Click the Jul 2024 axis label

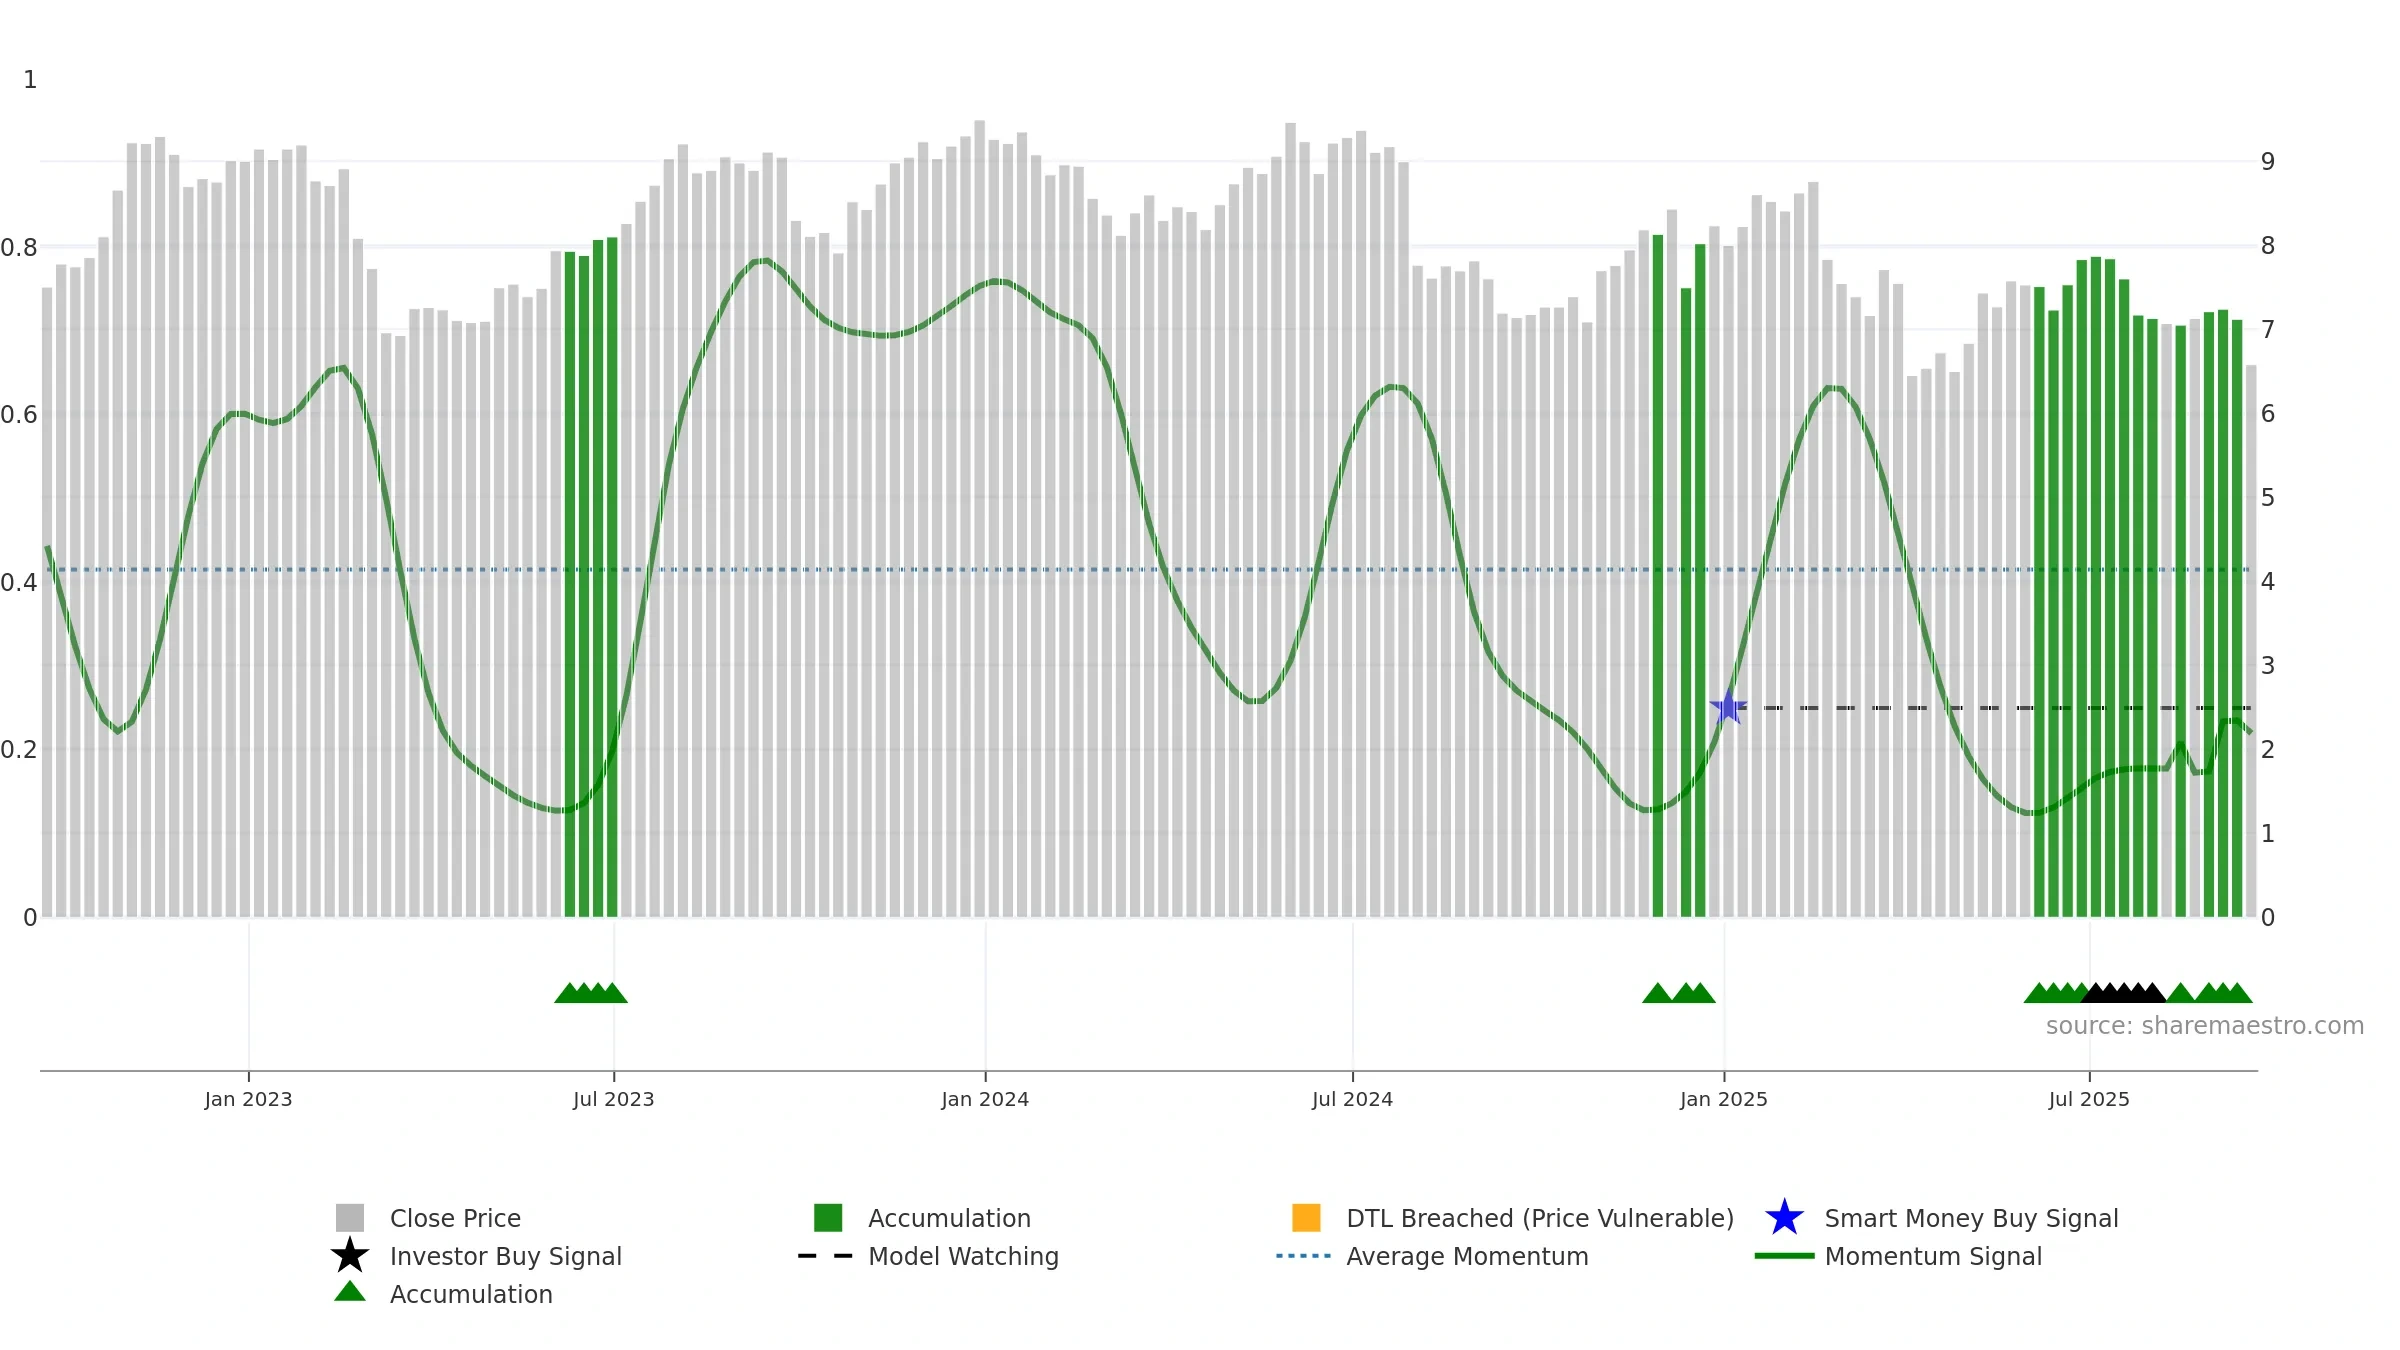tap(1352, 1099)
